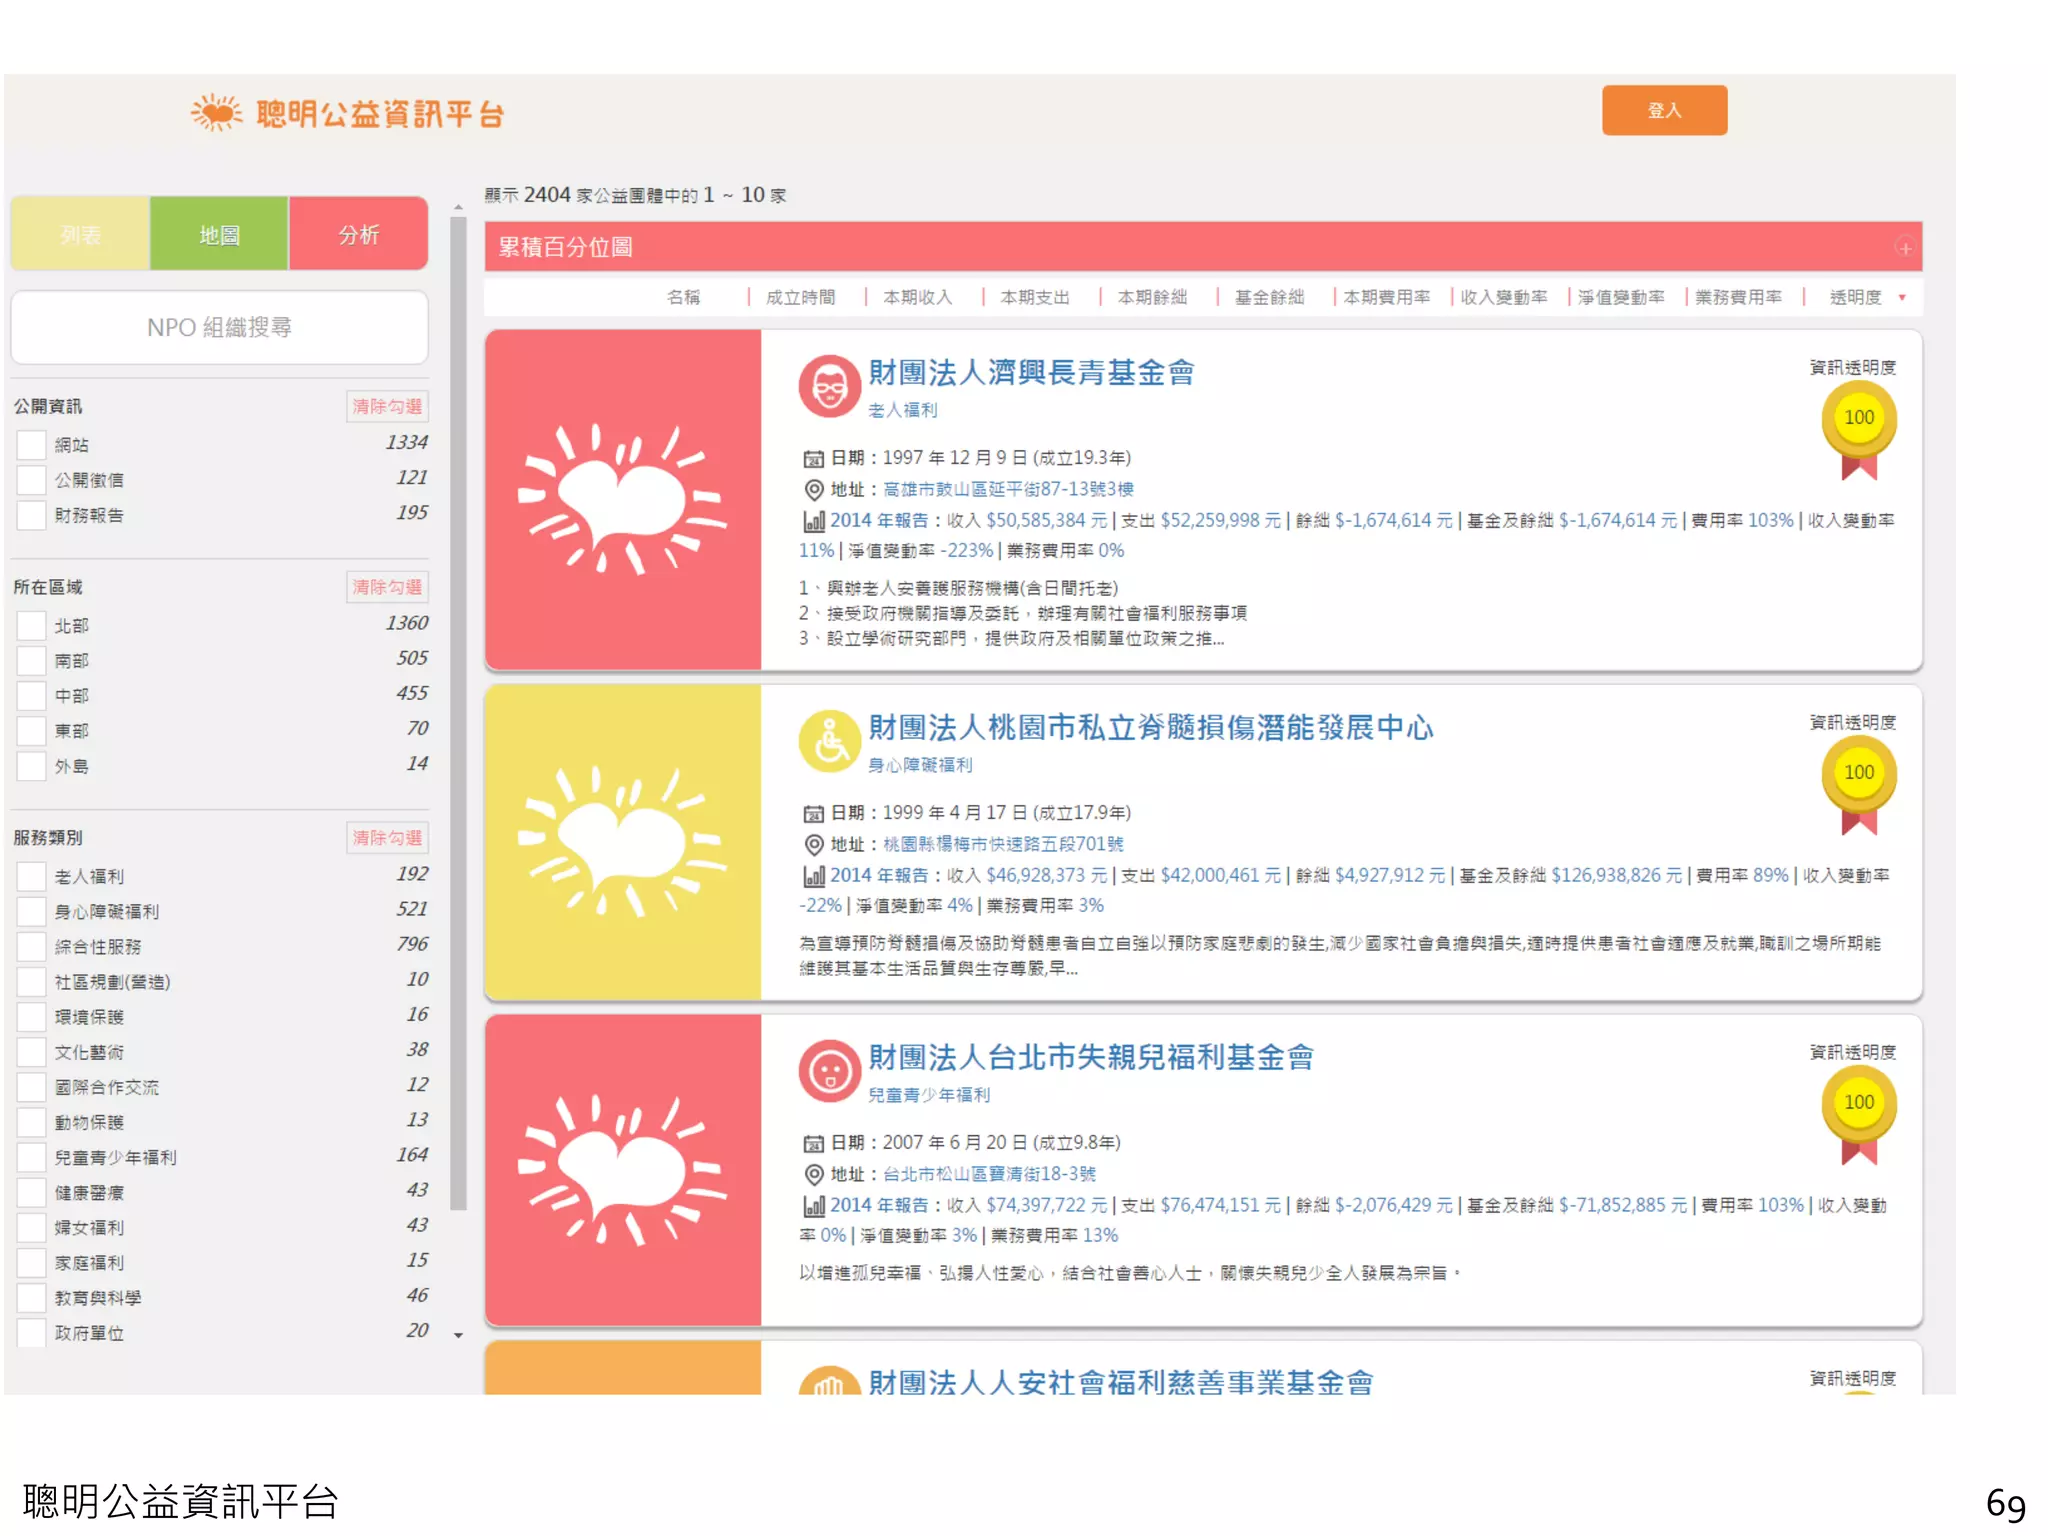Image resolution: width=2048 pixels, height=1536 pixels.
Task: Click the red heart thumbnail of 失親兒福利基金會
Action: coord(622,1171)
